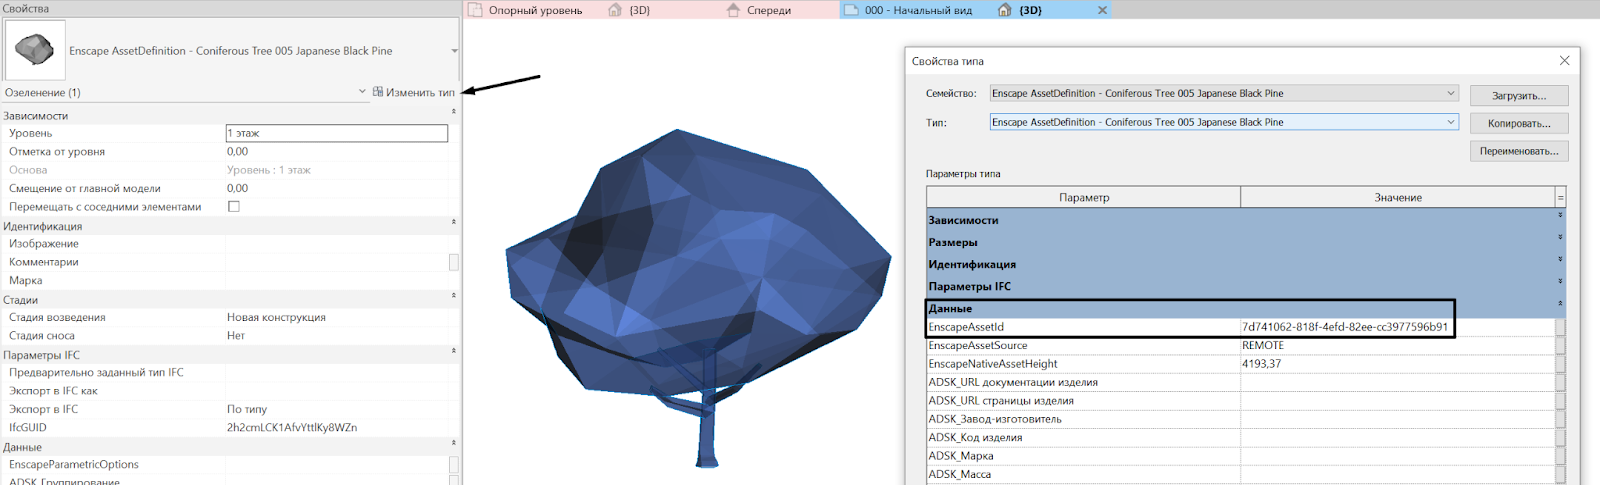1600x485 pixels.
Task: Select the active {3D} tab
Action: pyautogui.click(x=1030, y=10)
